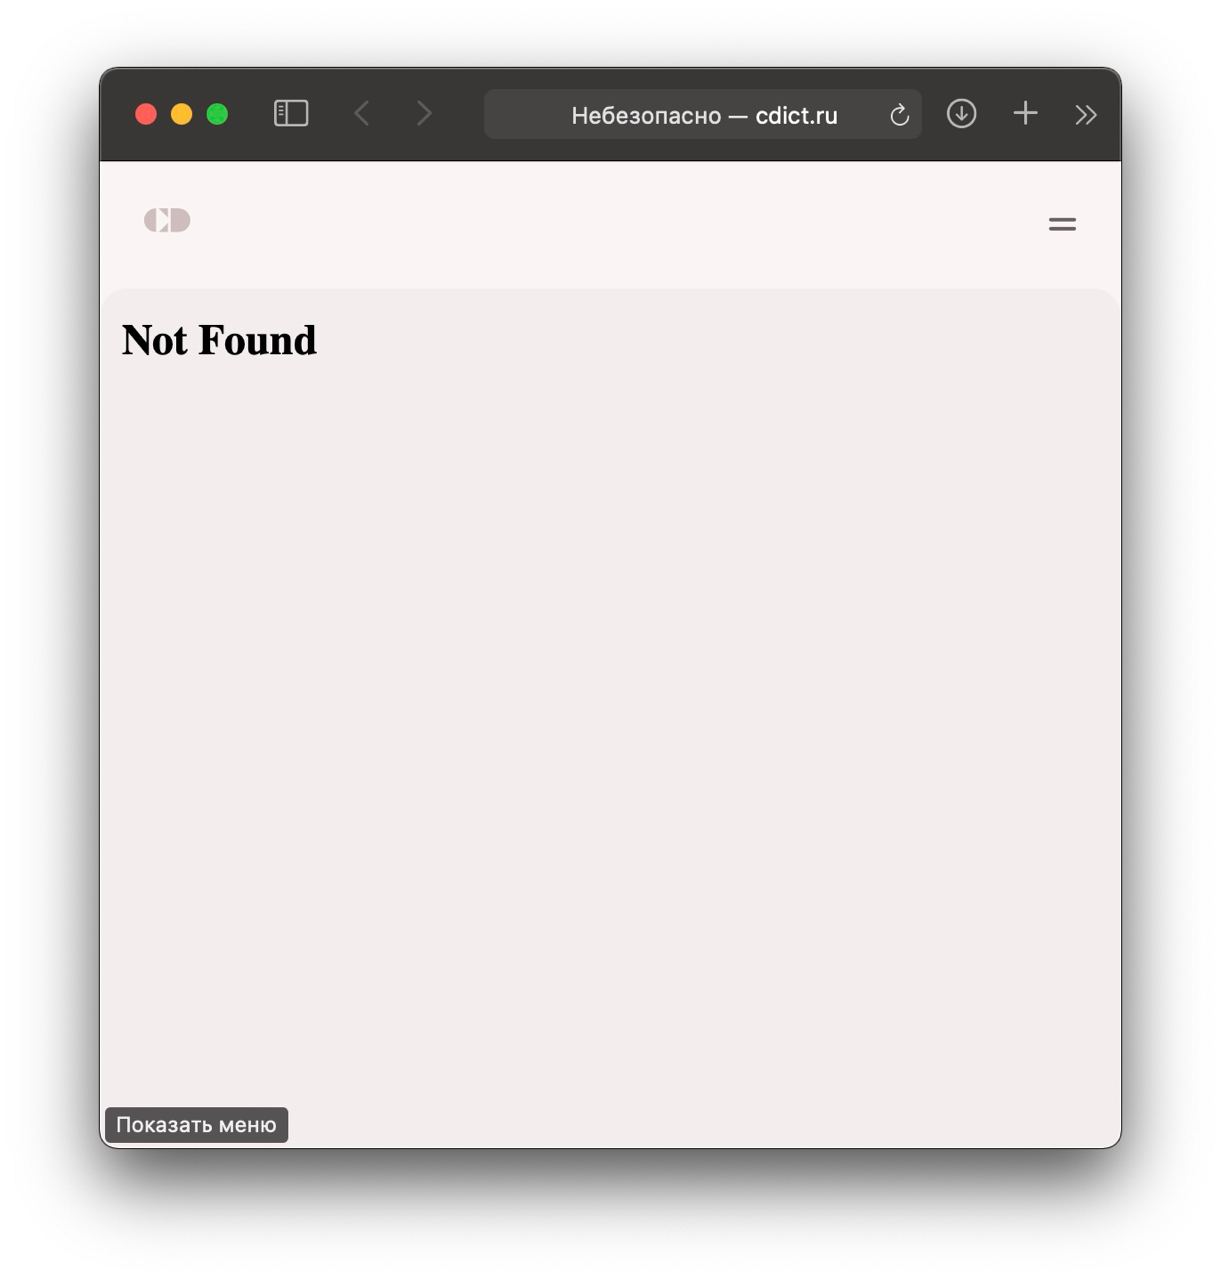The image size is (1221, 1280).
Task: Click the CD site logo
Action: click(167, 220)
